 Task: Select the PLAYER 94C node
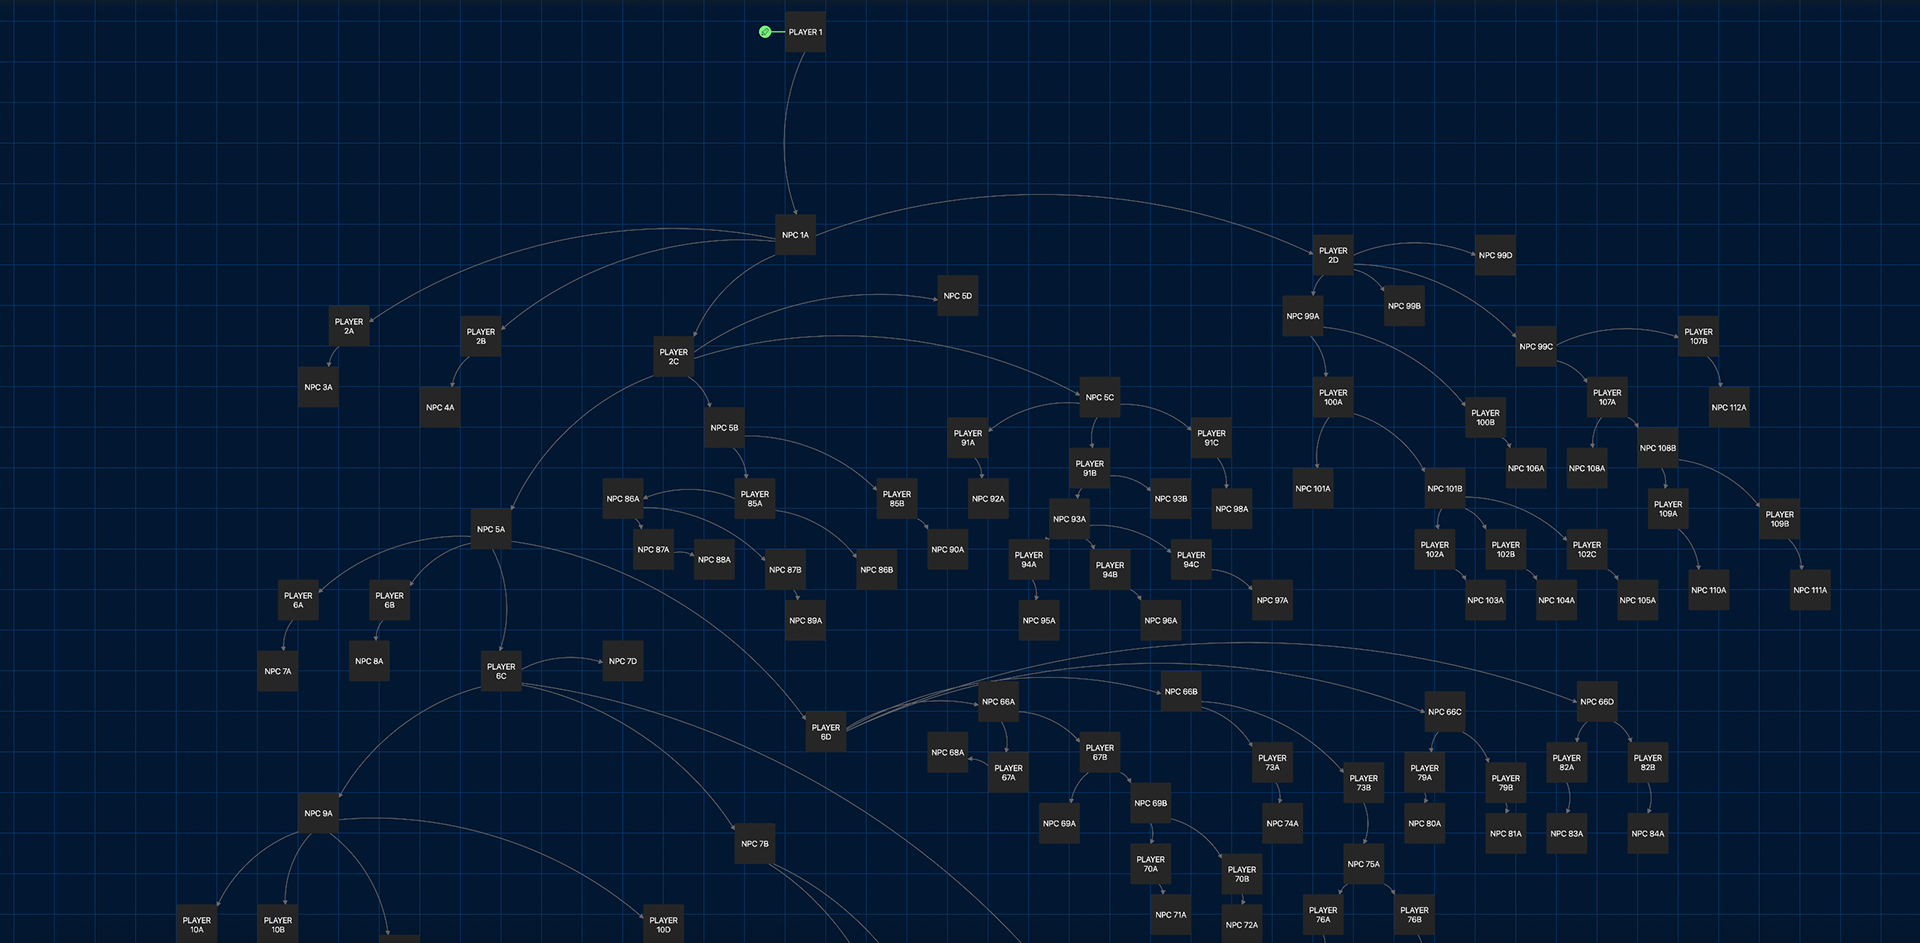pyautogui.click(x=1191, y=560)
